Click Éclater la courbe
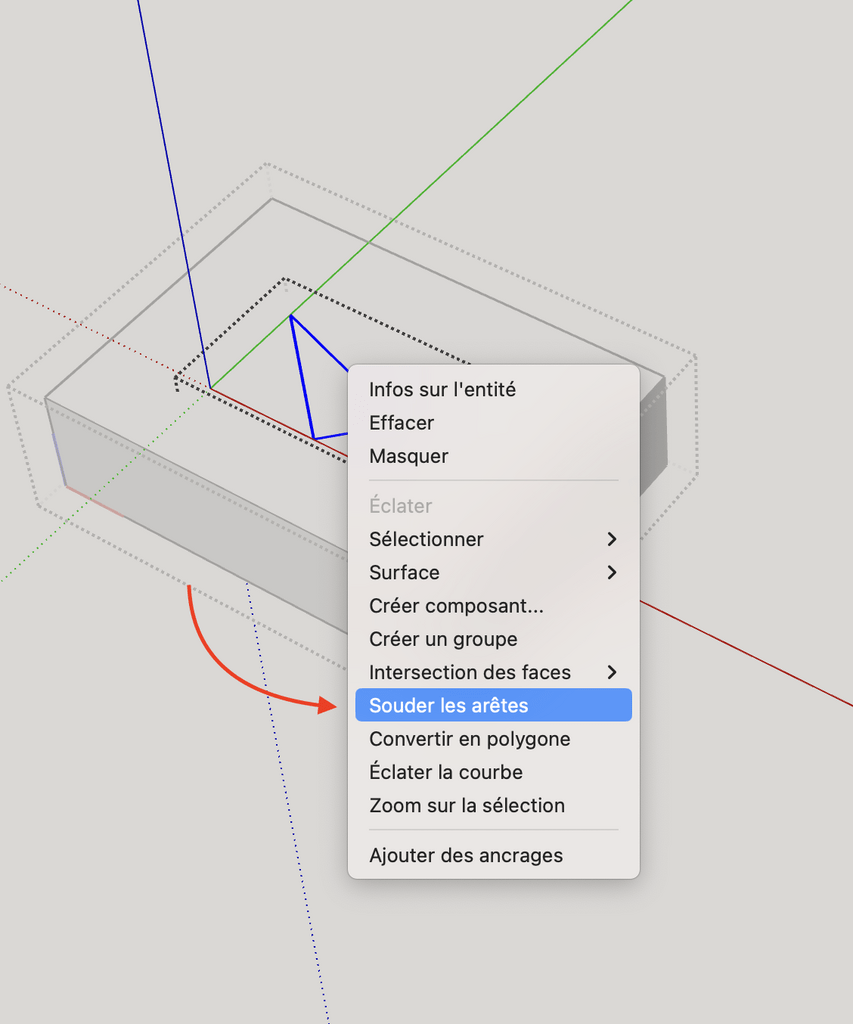 (x=493, y=772)
